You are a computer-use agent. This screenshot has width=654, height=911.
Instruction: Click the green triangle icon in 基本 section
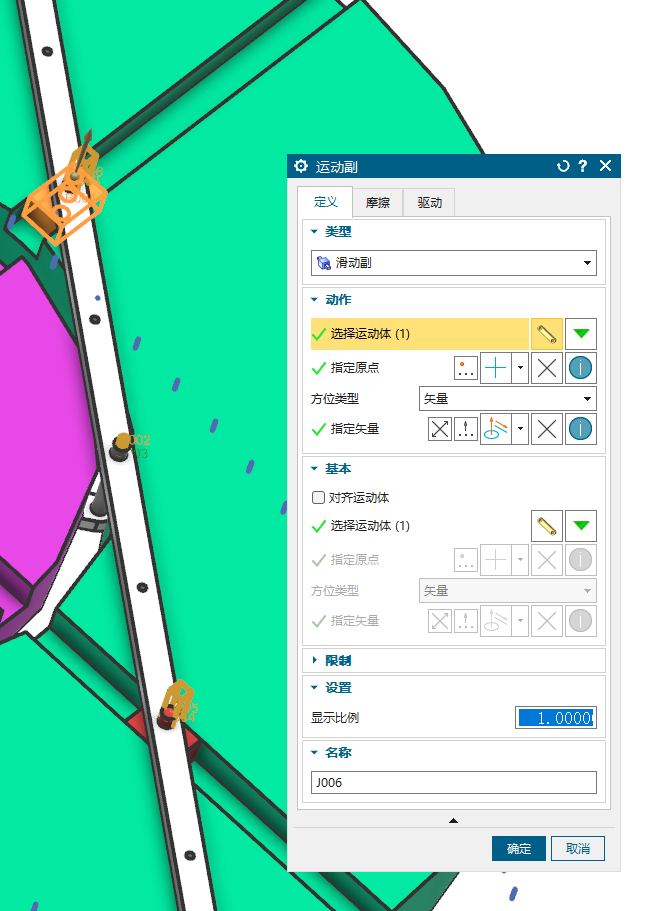pyautogui.click(x=581, y=525)
